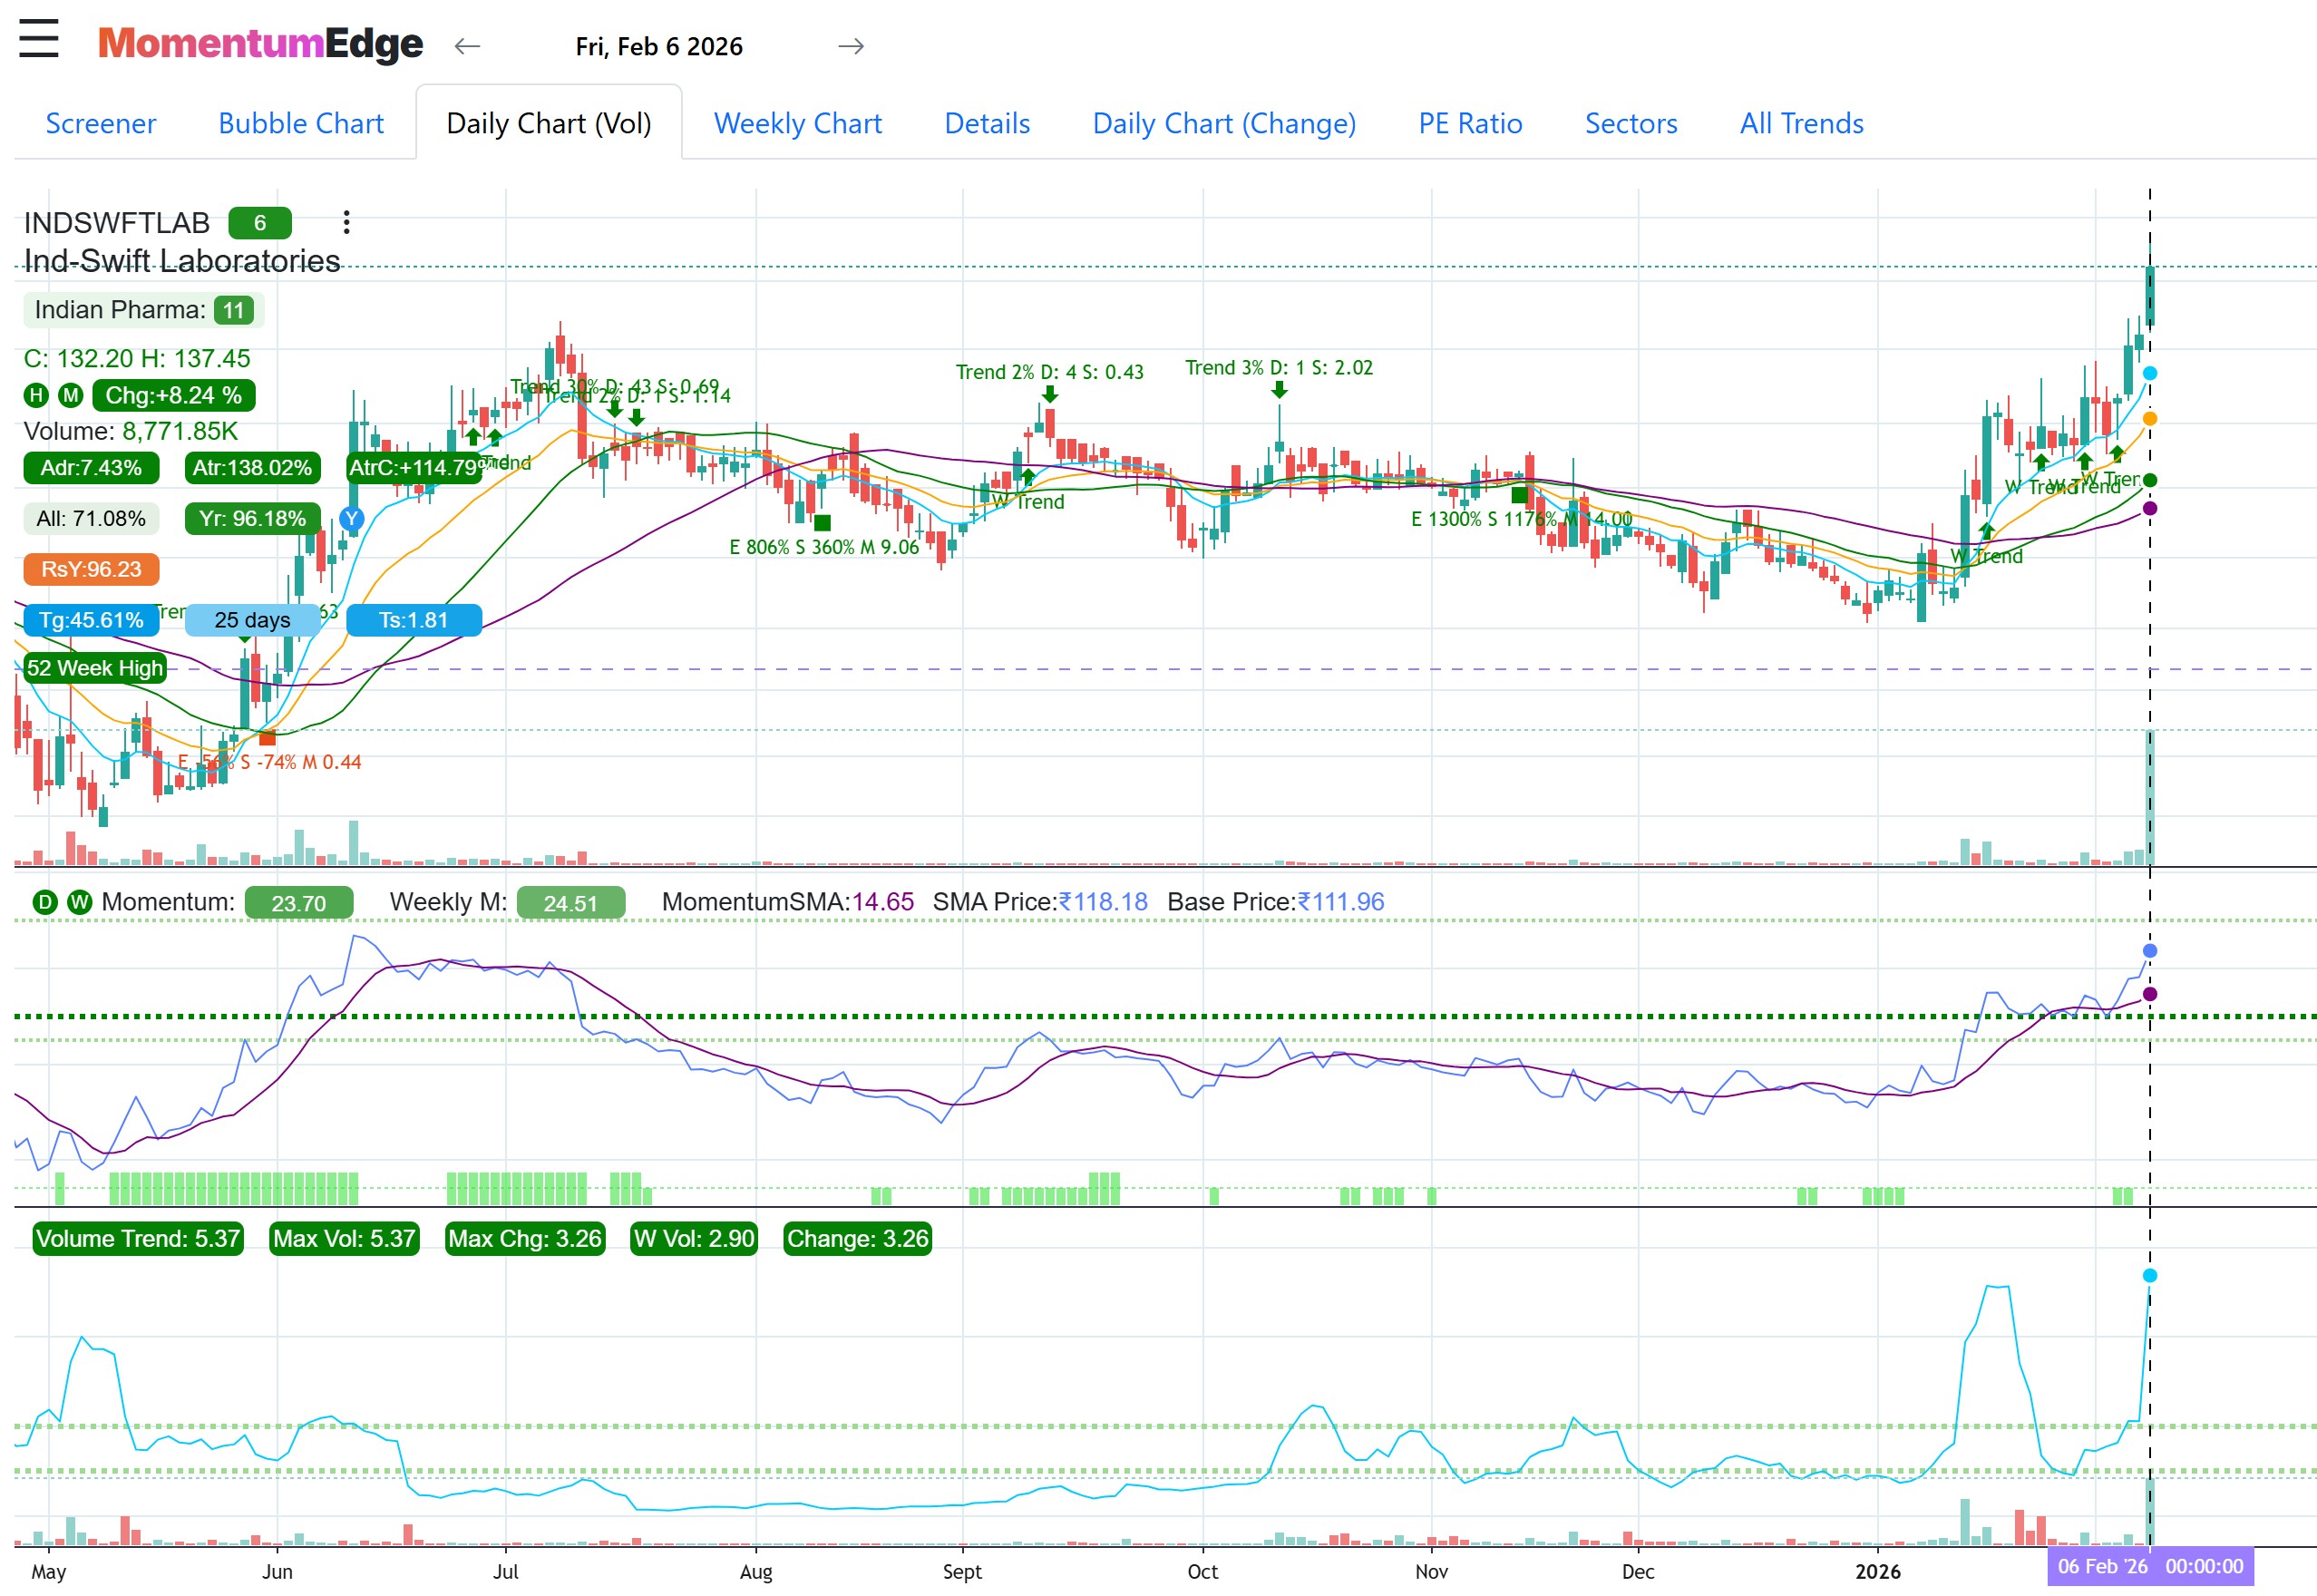Click the MomentumEdge logo
The width and height of the screenshot is (2317, 1596).
coord(259,42)
